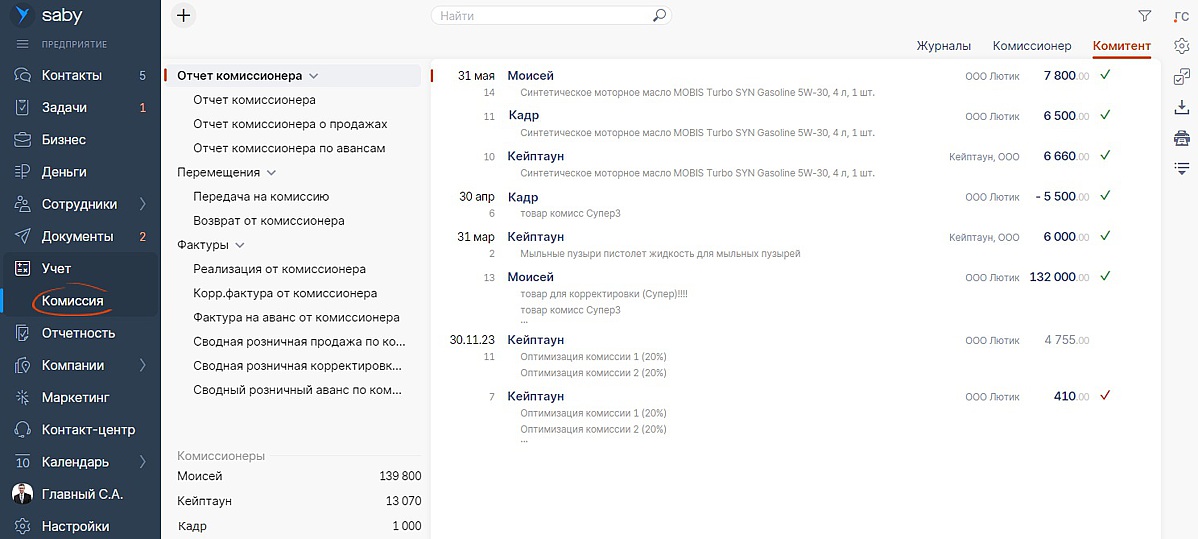The height and width of the screenshot is (539, 1198).
Task: Expand the Сотрудники sidebar item
Action: 142,204
